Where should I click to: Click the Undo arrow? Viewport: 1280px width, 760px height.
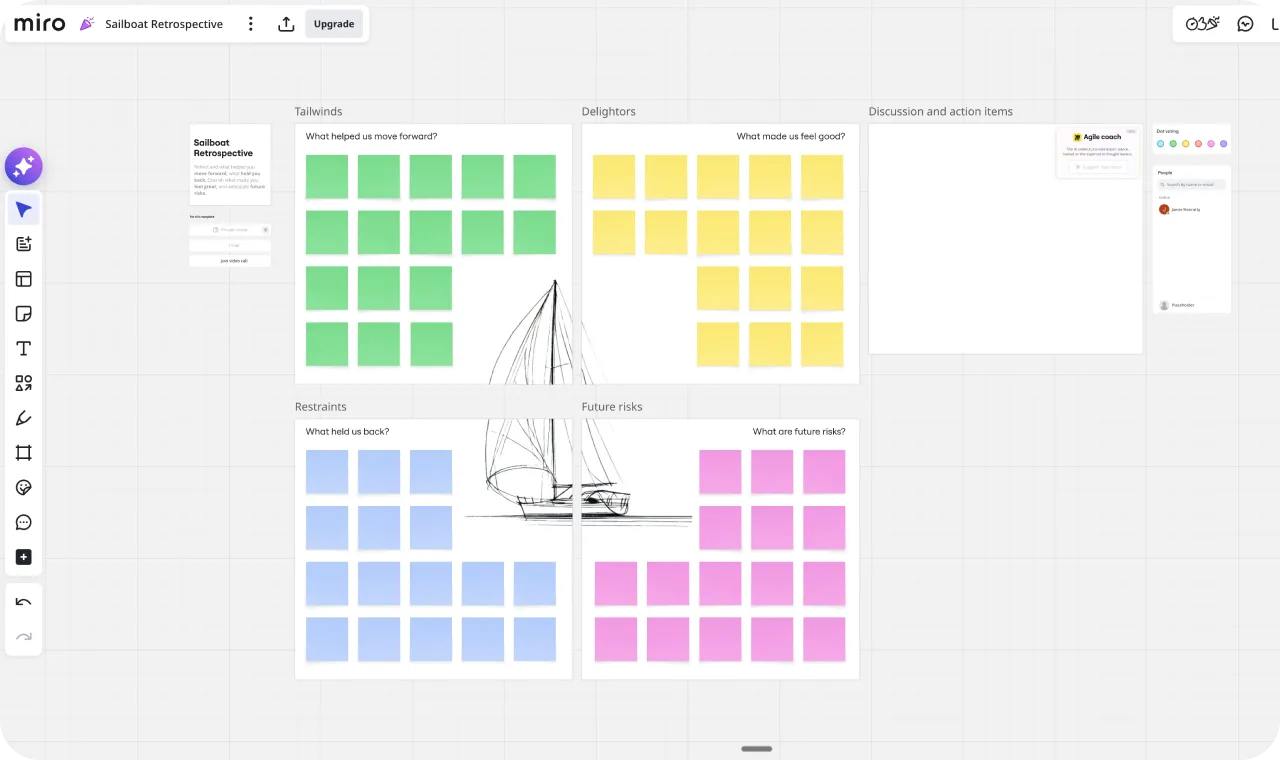click(x=24, y=602)
